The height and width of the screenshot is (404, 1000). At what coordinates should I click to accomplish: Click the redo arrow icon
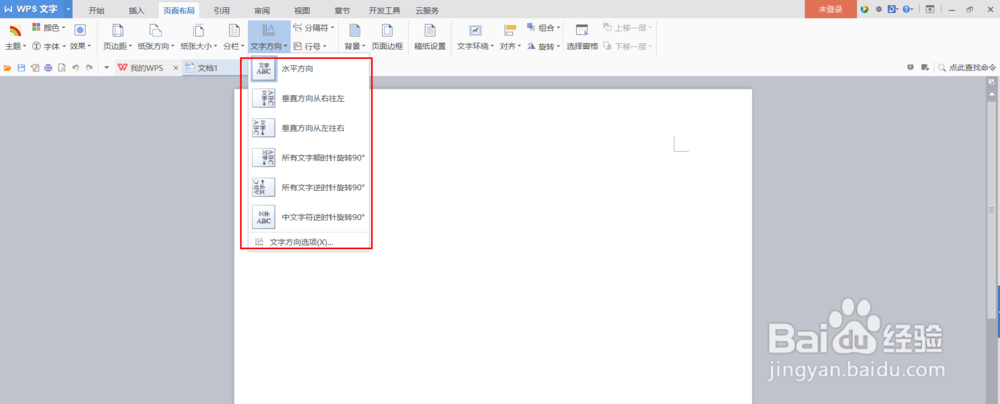pos(89,68)
